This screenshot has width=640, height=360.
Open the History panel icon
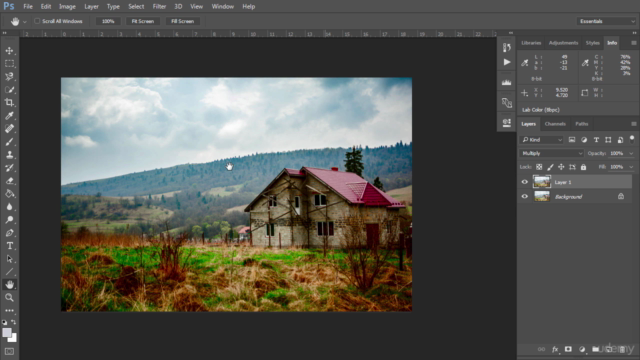click(x=507, y=48)
